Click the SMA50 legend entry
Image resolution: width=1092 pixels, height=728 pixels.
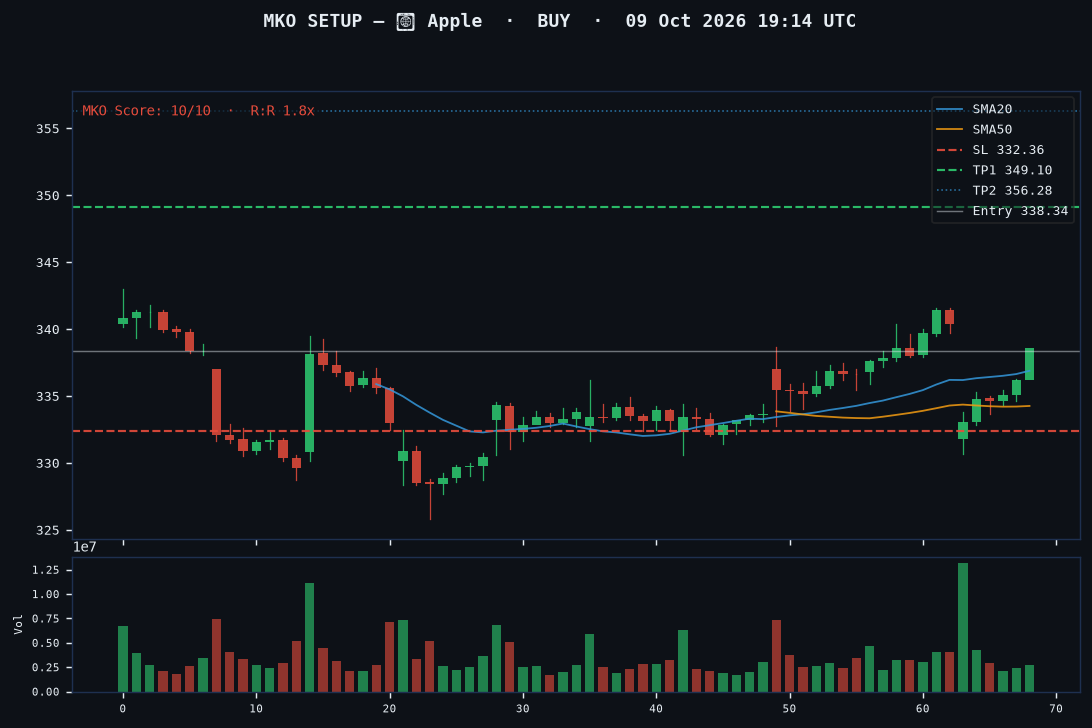(975, 130)
